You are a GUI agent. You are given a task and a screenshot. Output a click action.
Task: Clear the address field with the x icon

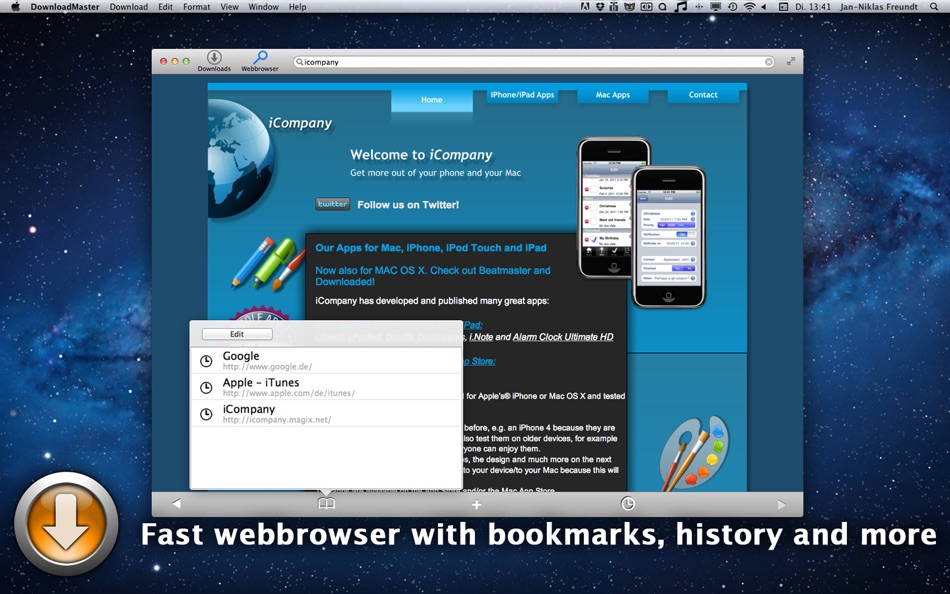(768, 62)
